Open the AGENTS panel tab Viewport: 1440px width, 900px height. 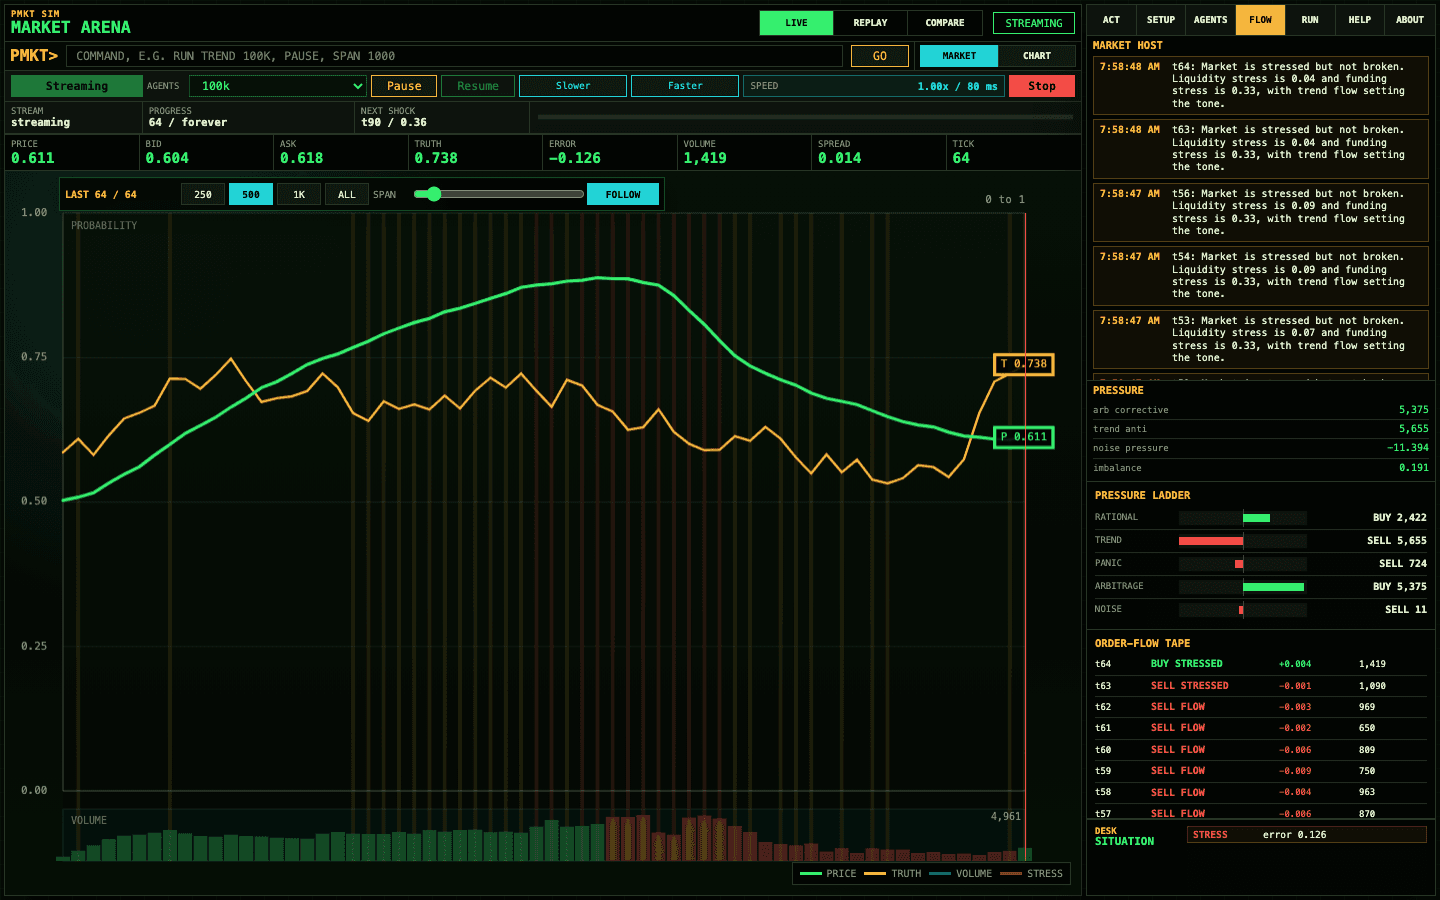tap(1210, 20)
